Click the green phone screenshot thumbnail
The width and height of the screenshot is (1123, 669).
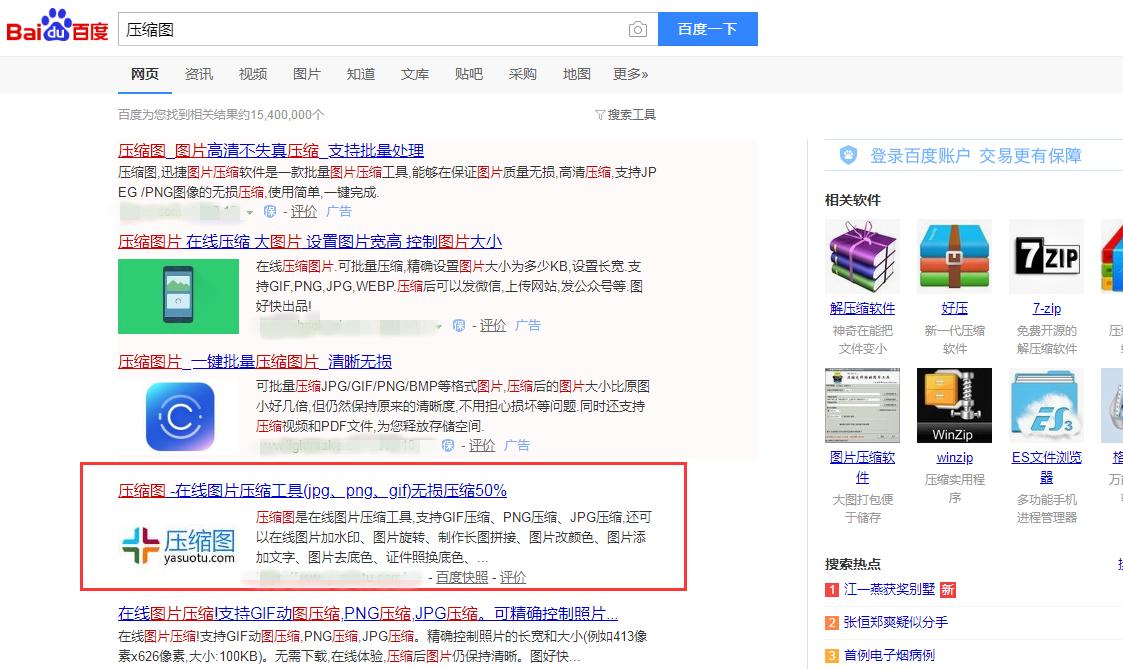(178, 296)
